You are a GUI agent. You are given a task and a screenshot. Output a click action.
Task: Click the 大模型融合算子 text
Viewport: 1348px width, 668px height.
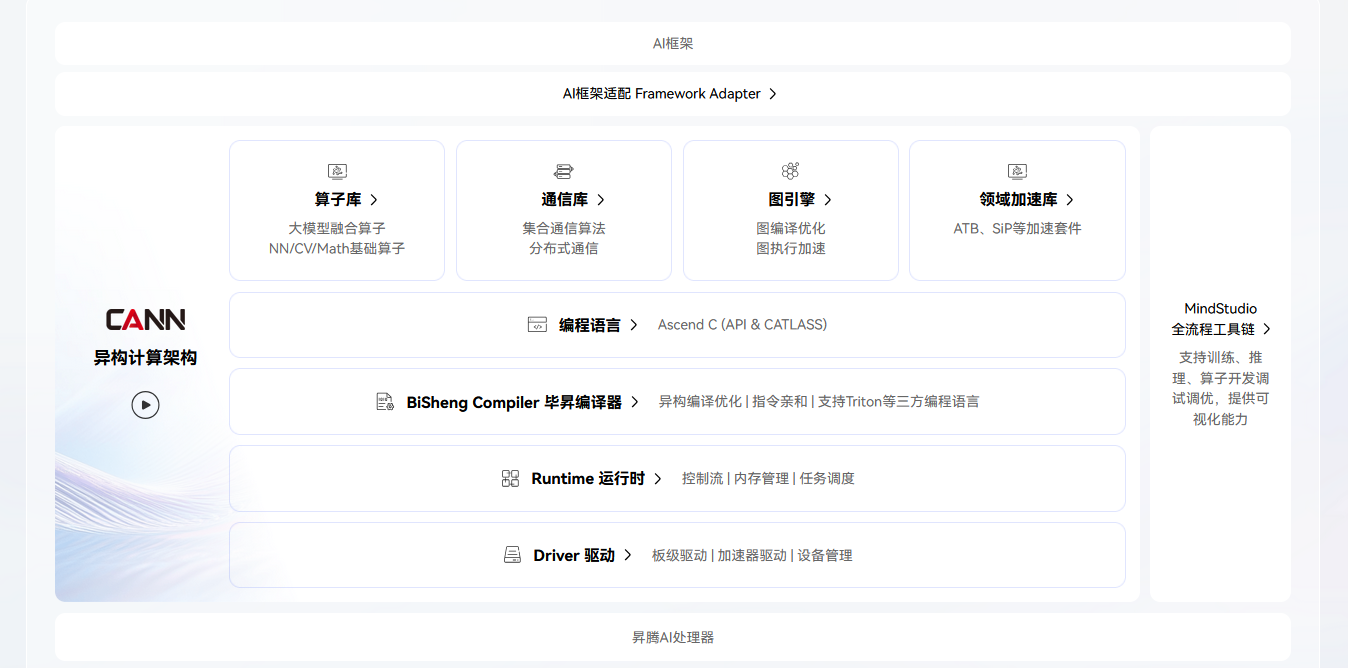[337, 228]
